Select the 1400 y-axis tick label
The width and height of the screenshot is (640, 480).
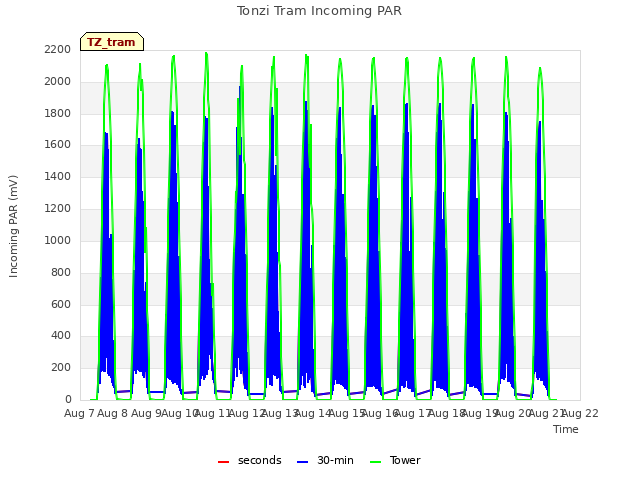(x=58, y=176)
